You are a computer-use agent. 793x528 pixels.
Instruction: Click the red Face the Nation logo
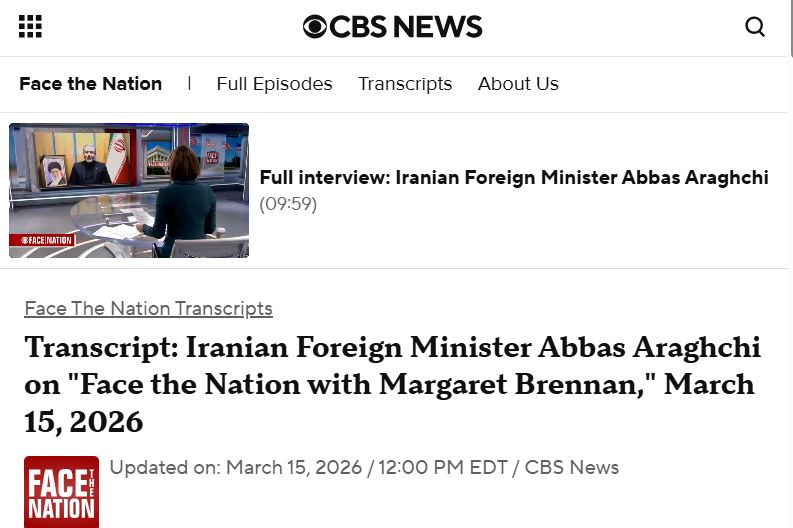click(x=61, y=491)
